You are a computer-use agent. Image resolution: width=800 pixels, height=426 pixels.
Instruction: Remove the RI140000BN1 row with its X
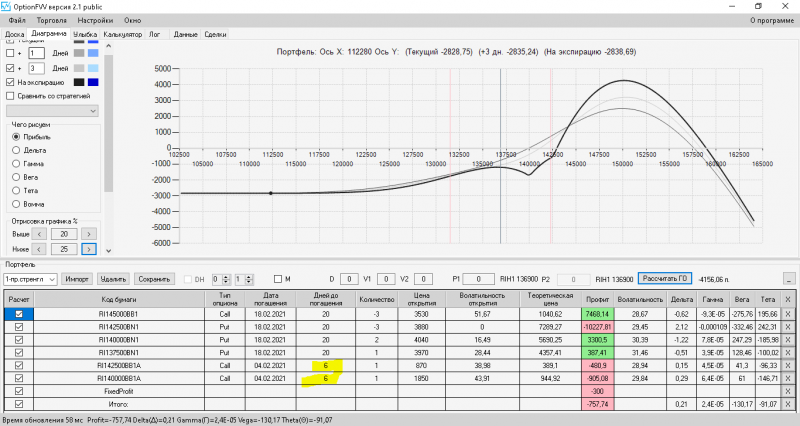(788, 340)
